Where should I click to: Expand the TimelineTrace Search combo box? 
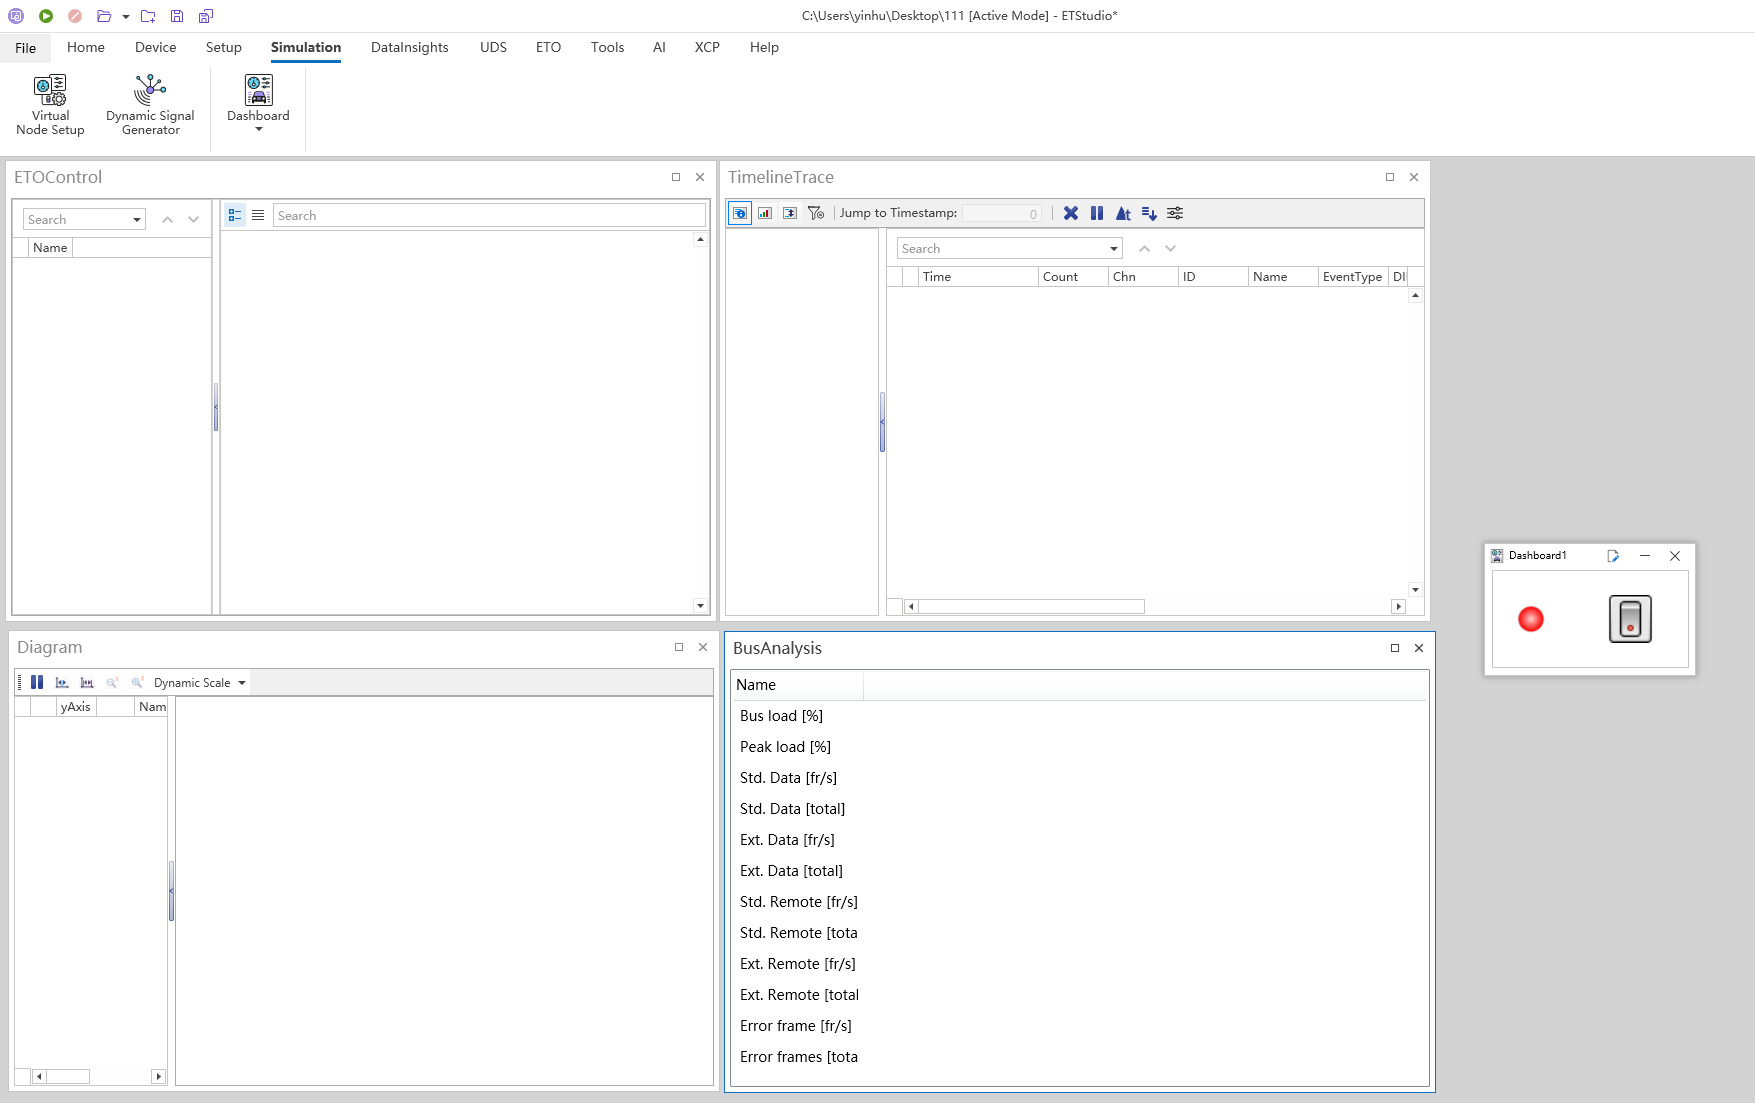1113,249
